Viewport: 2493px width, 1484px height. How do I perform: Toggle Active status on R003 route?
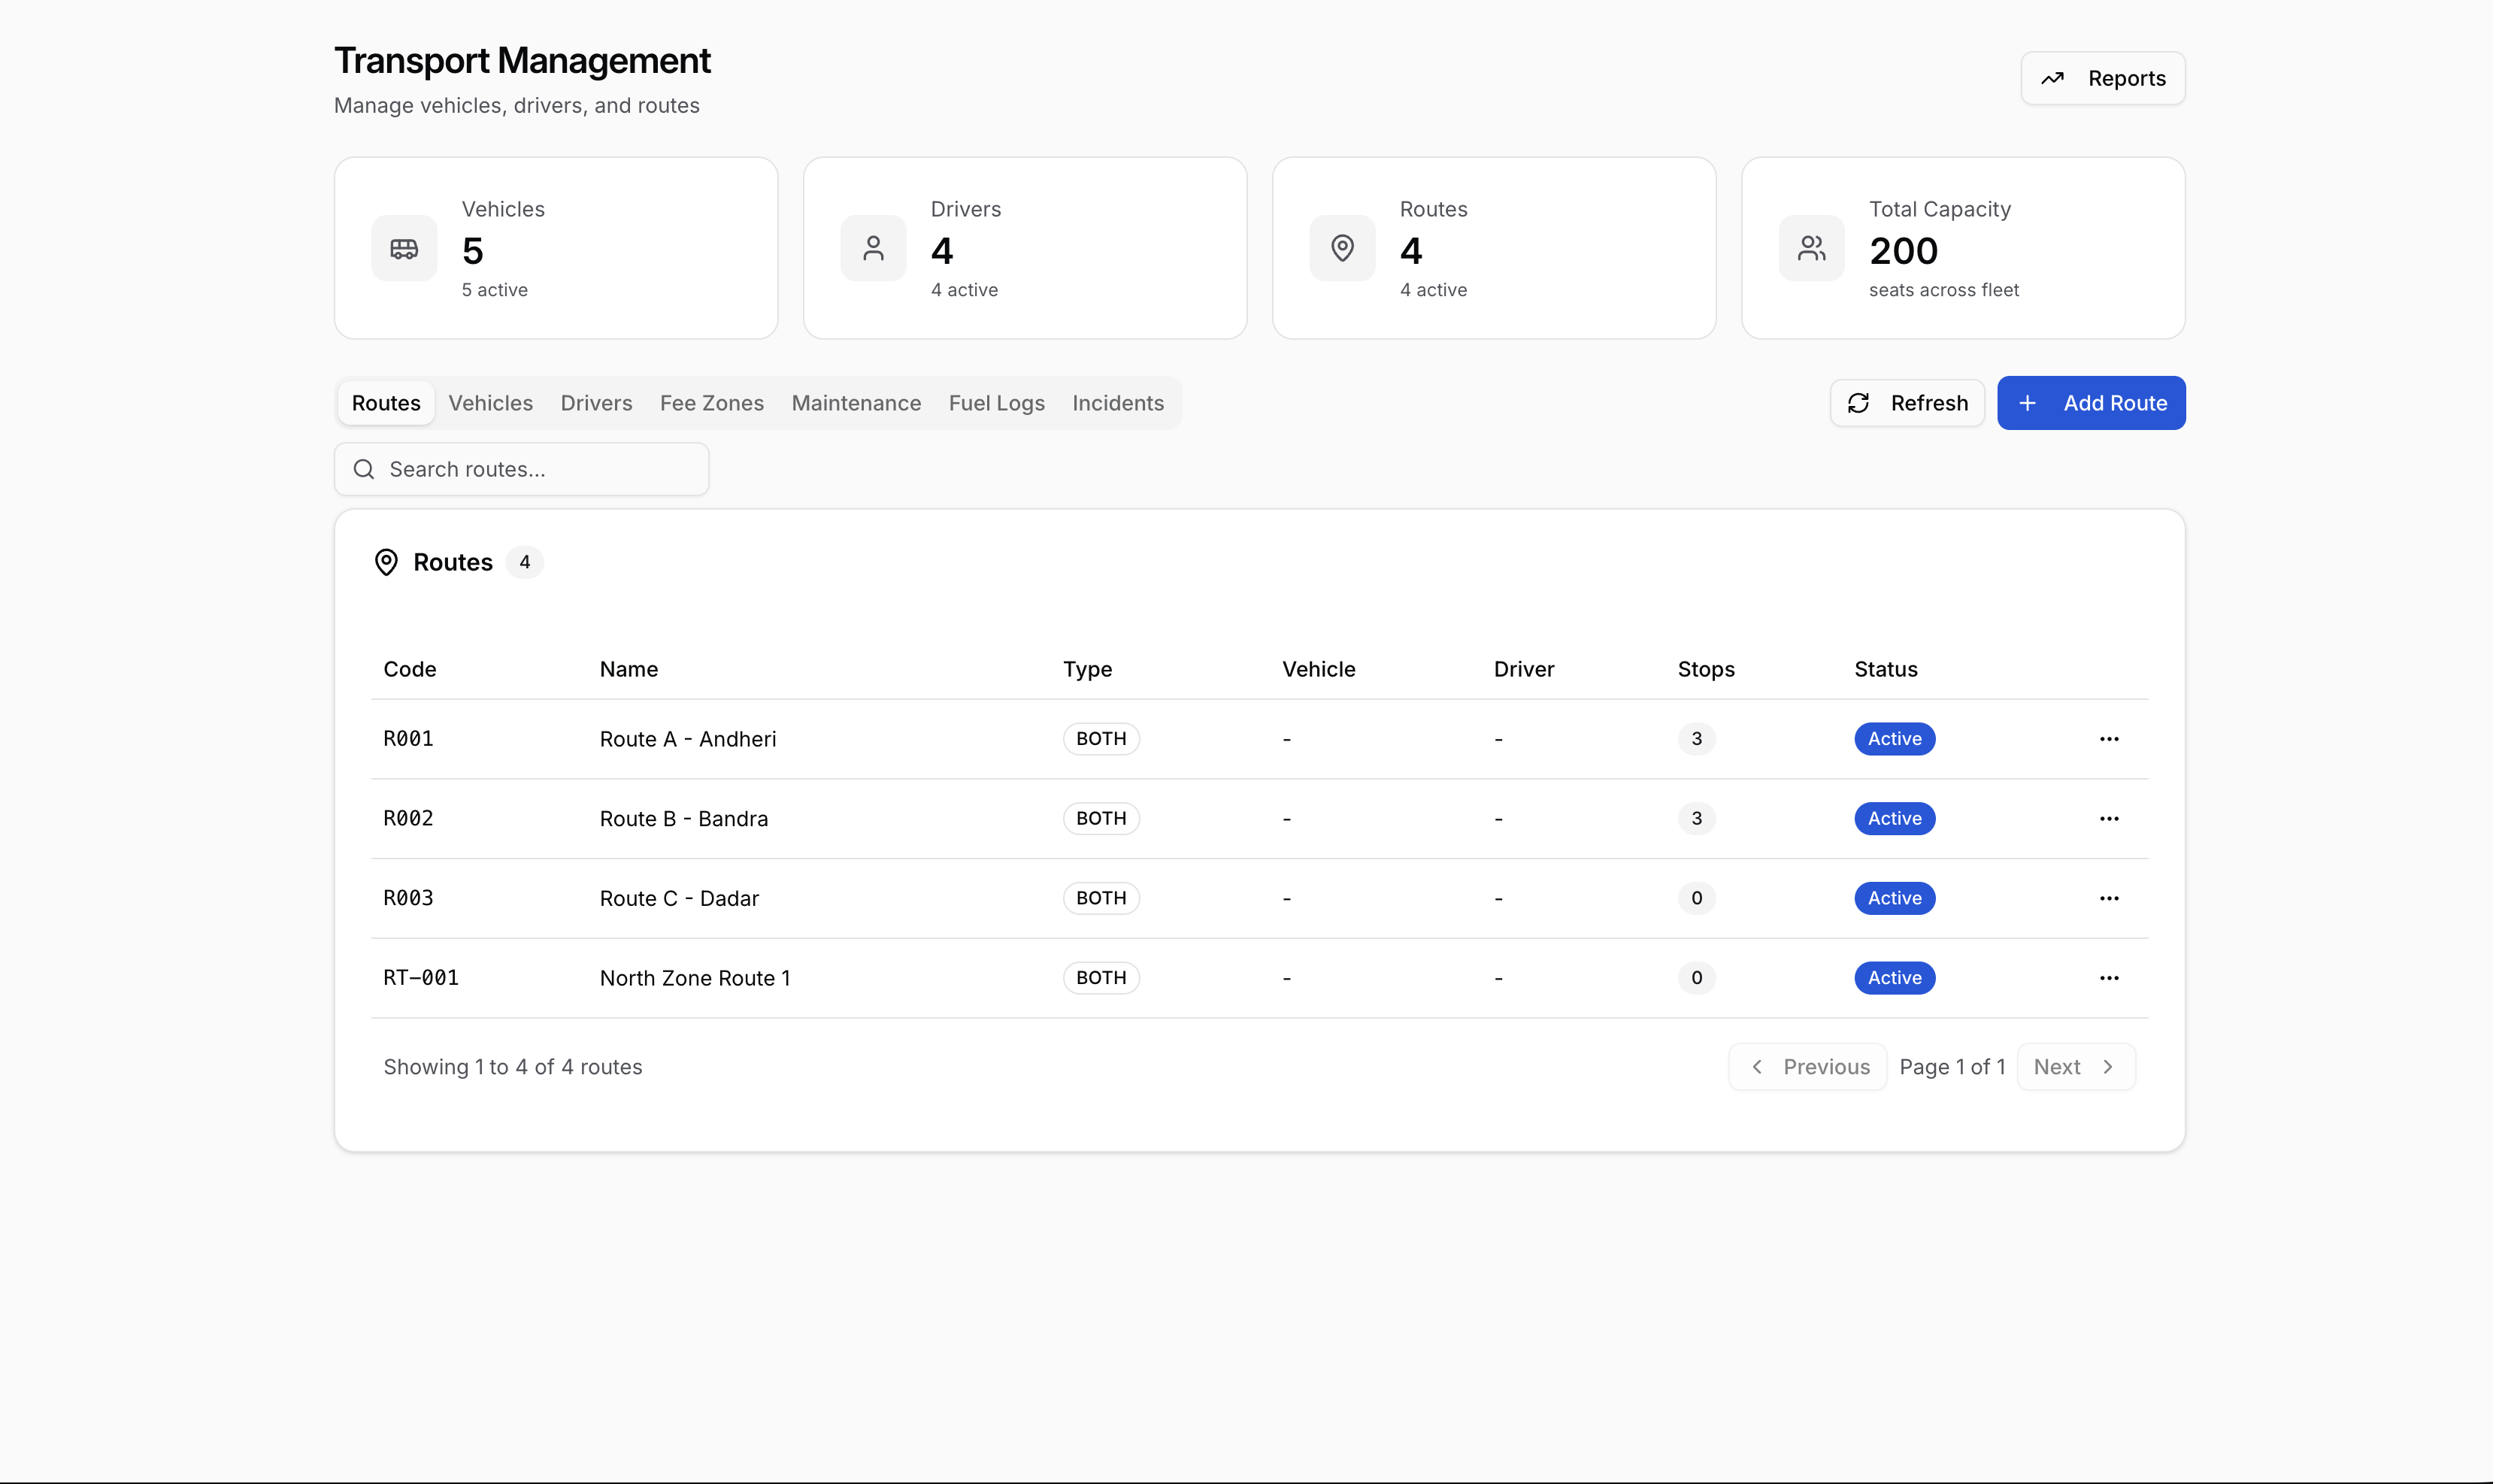[x=1894, y=898]
